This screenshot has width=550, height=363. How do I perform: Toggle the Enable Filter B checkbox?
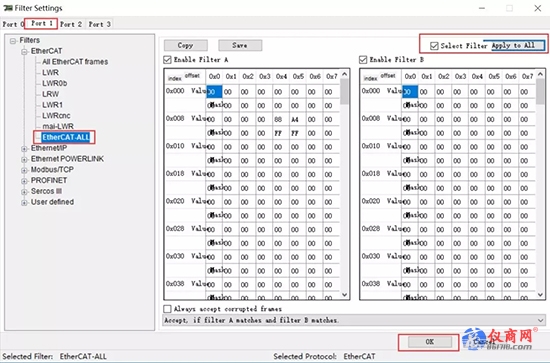tap(363, 60)
